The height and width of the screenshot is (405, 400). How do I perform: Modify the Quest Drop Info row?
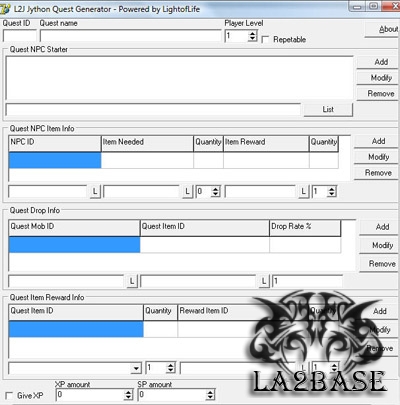point(379,245)
